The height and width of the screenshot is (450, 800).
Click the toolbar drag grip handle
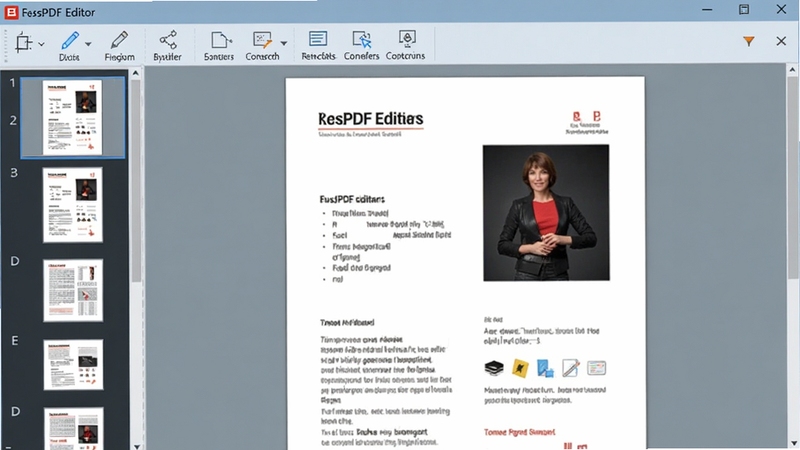pos(6,45)
